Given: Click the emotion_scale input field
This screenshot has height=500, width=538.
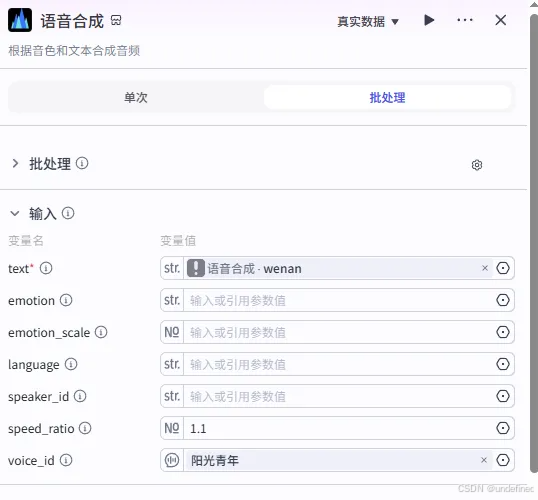Looking at the screenshot, I should coord(338,332).
